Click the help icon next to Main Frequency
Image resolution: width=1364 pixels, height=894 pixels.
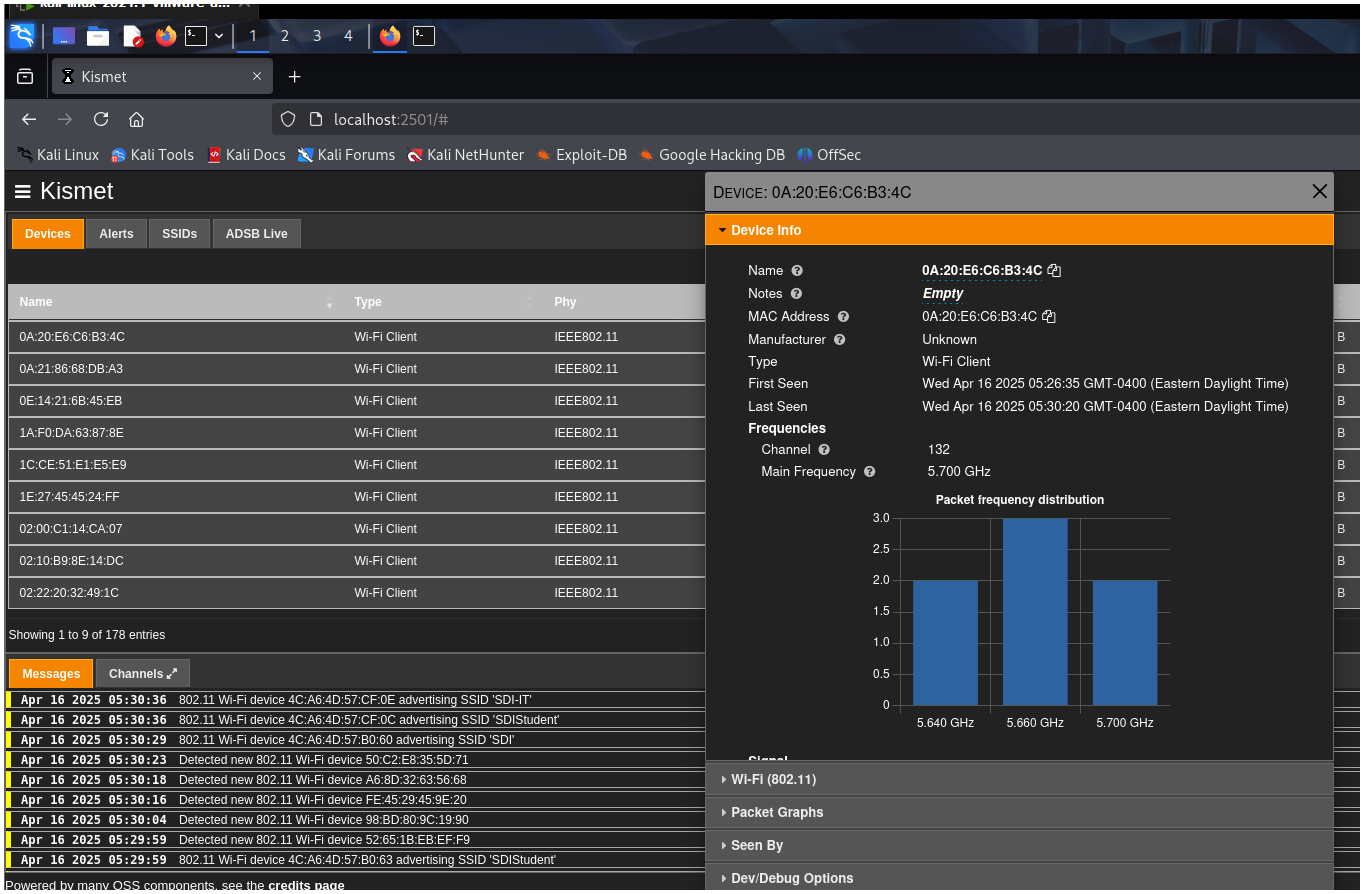click(x=869, y=472)
